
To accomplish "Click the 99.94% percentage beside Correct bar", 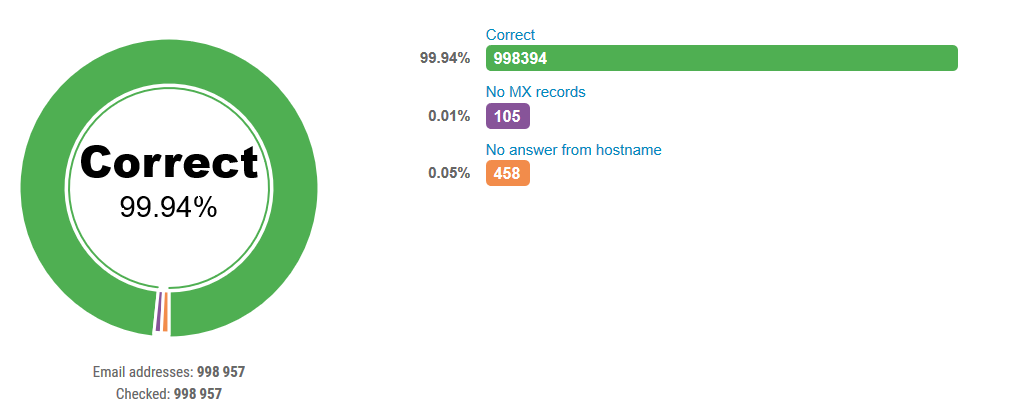I will click(x=445, y=58).
